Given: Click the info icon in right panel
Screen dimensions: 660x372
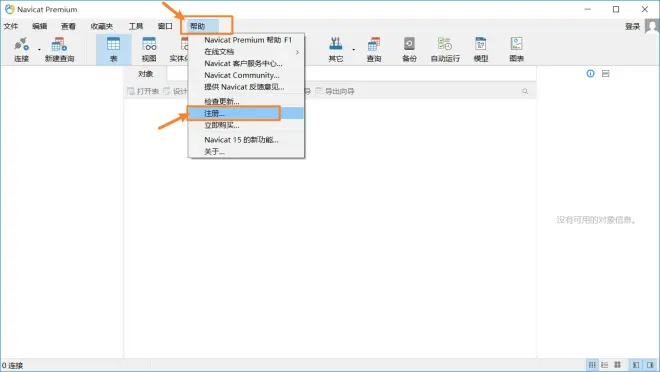Looking at the screenshot, I should [x=591, y=74].
